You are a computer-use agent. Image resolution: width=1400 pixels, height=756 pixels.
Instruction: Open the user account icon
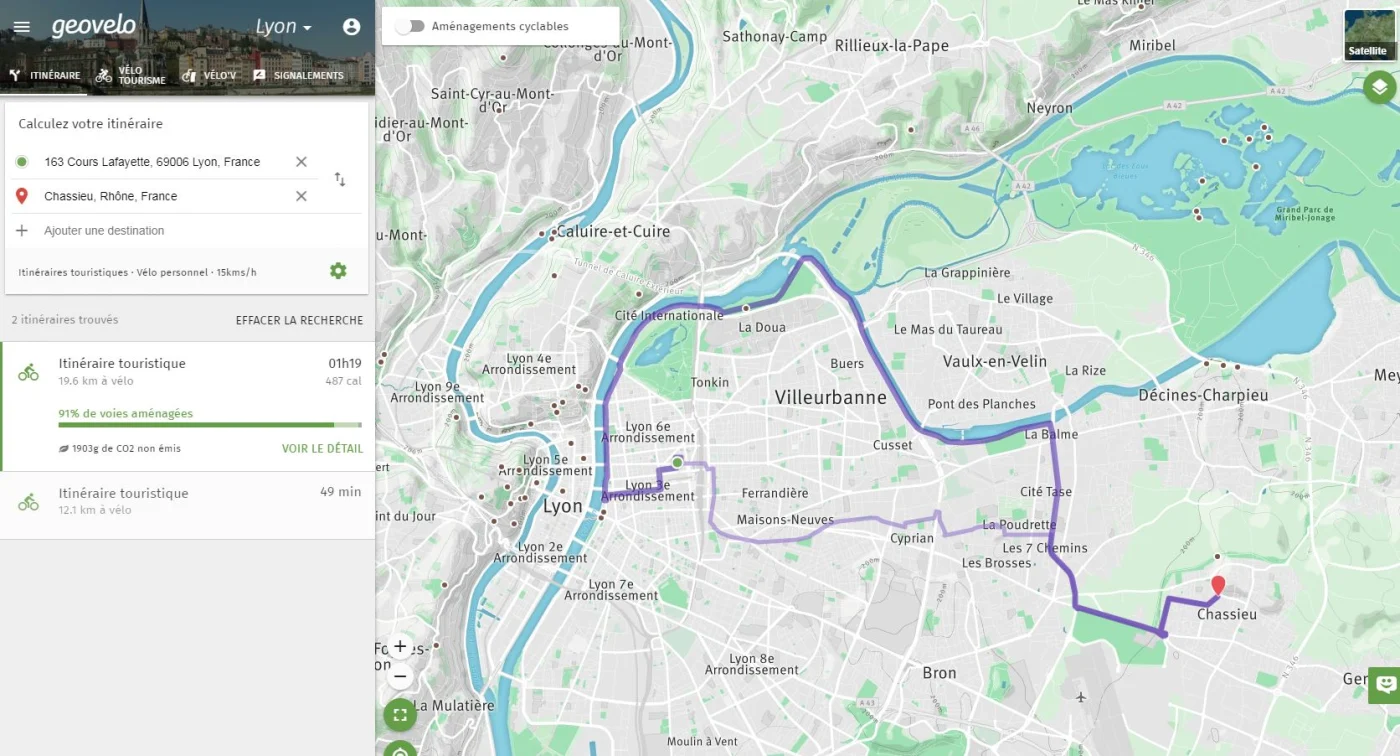click(x=351, y=27)
